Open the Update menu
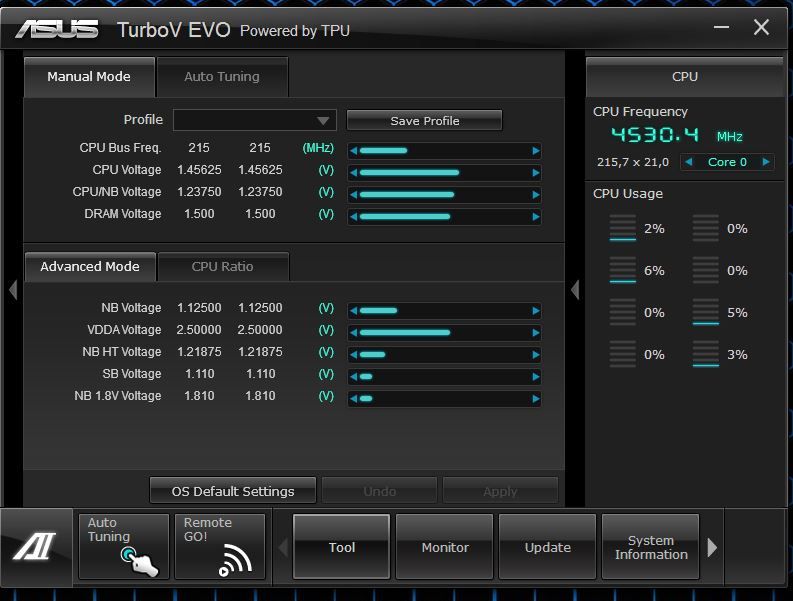The height and width of the screenshot is (601, 793). click(x=547, y=547)
